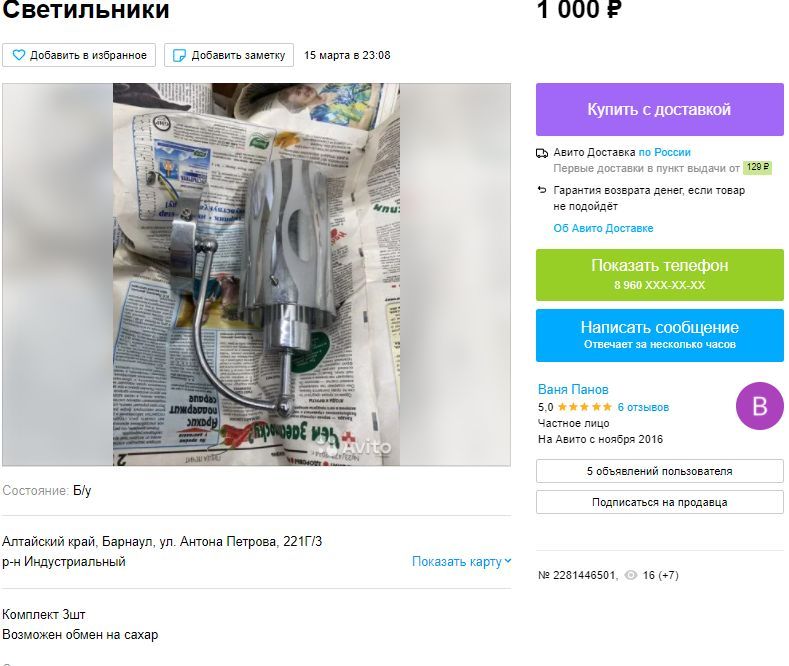This screenshot has width=789, height=666.
Task: Write a message to the seller
Action: tap(660, 335)
